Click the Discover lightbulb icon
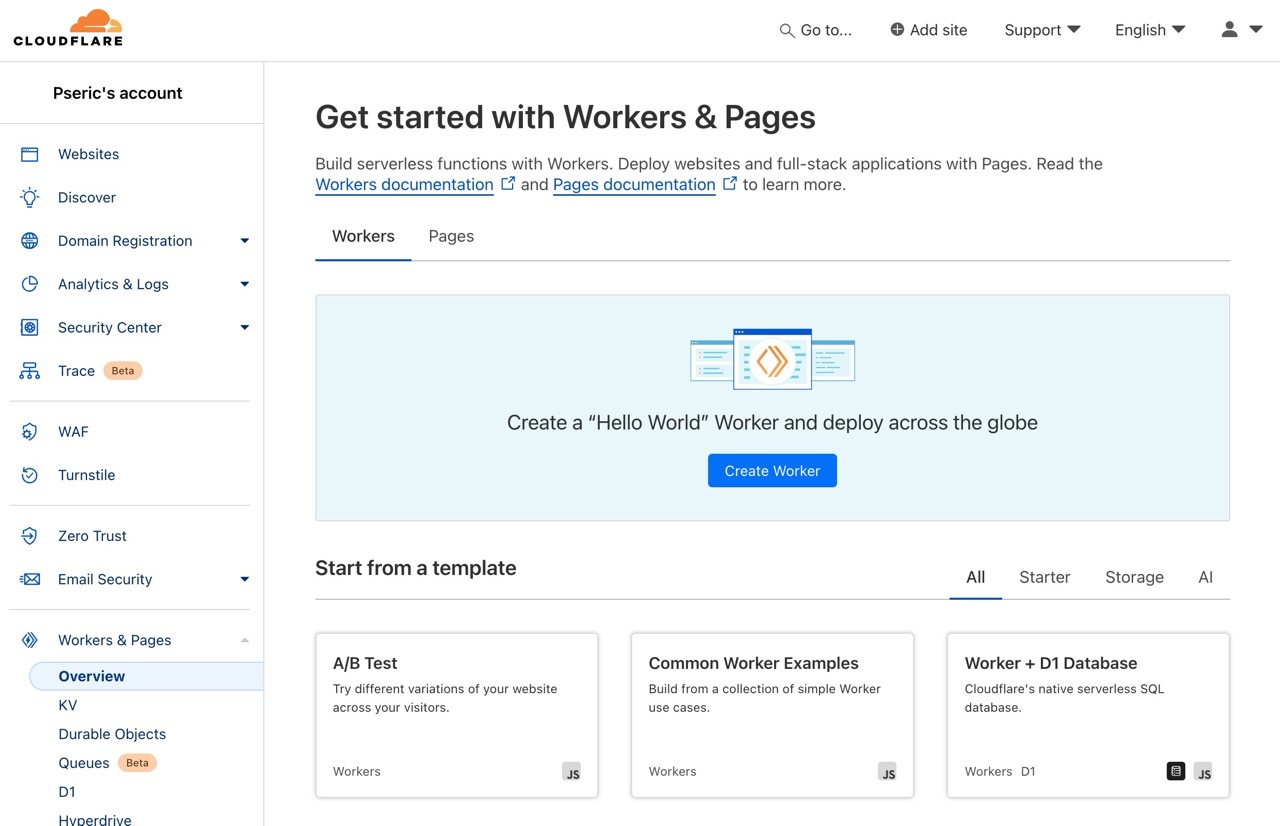This screenshot has height=826, width=1280. coord(30,197)
